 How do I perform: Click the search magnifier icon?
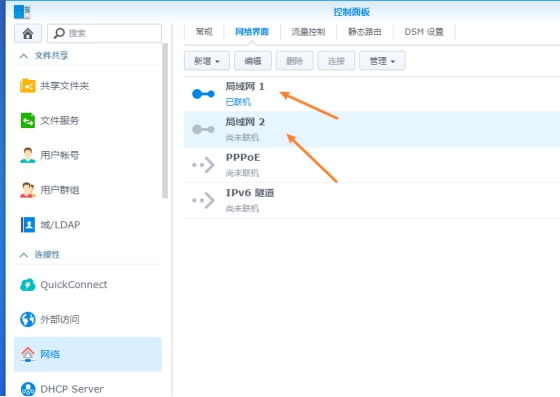click(59, 33)
